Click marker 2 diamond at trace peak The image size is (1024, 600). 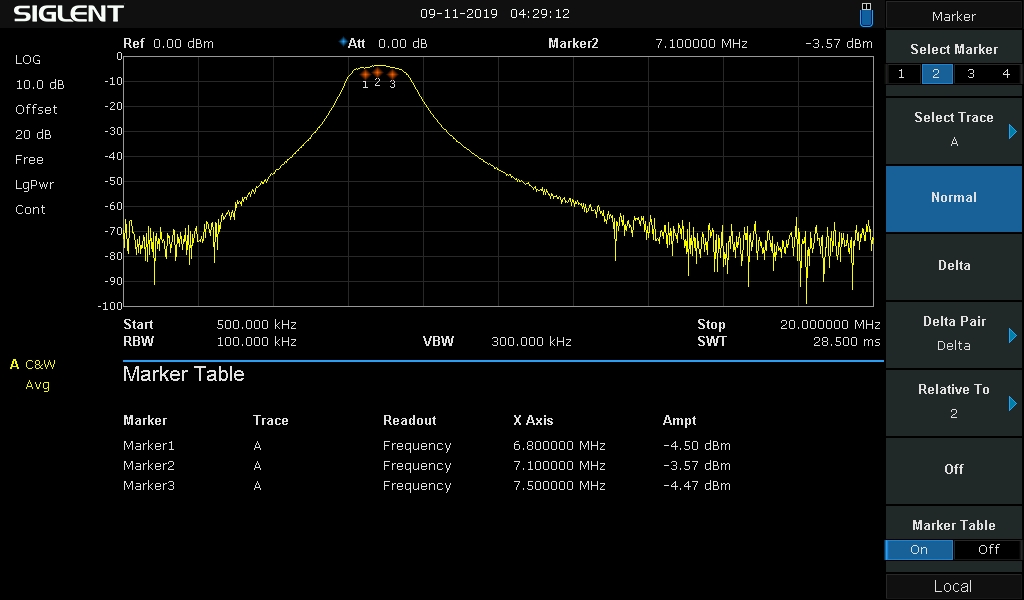pyautogui.click(x=377, y=72)
